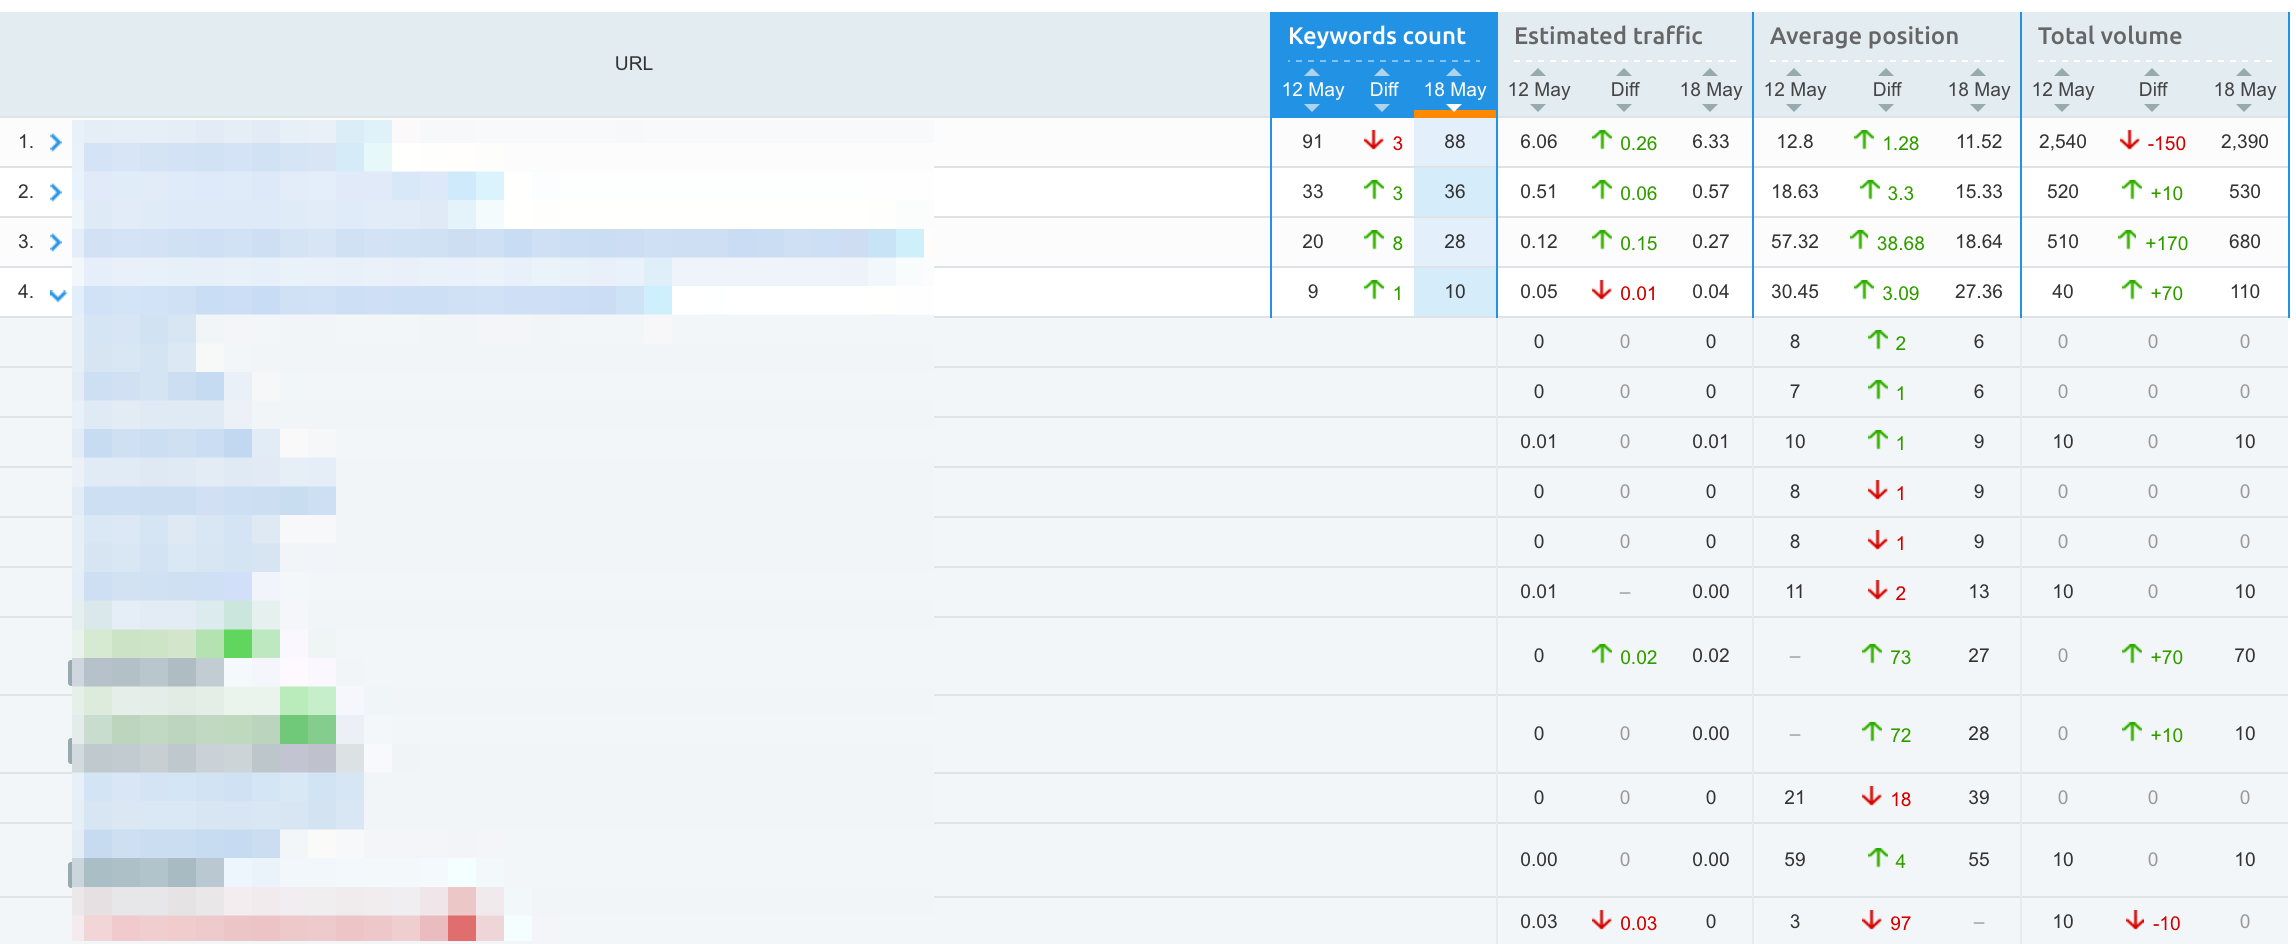
Task: Click descending arrow below Average position 12 May
Action: [1794, 108]
